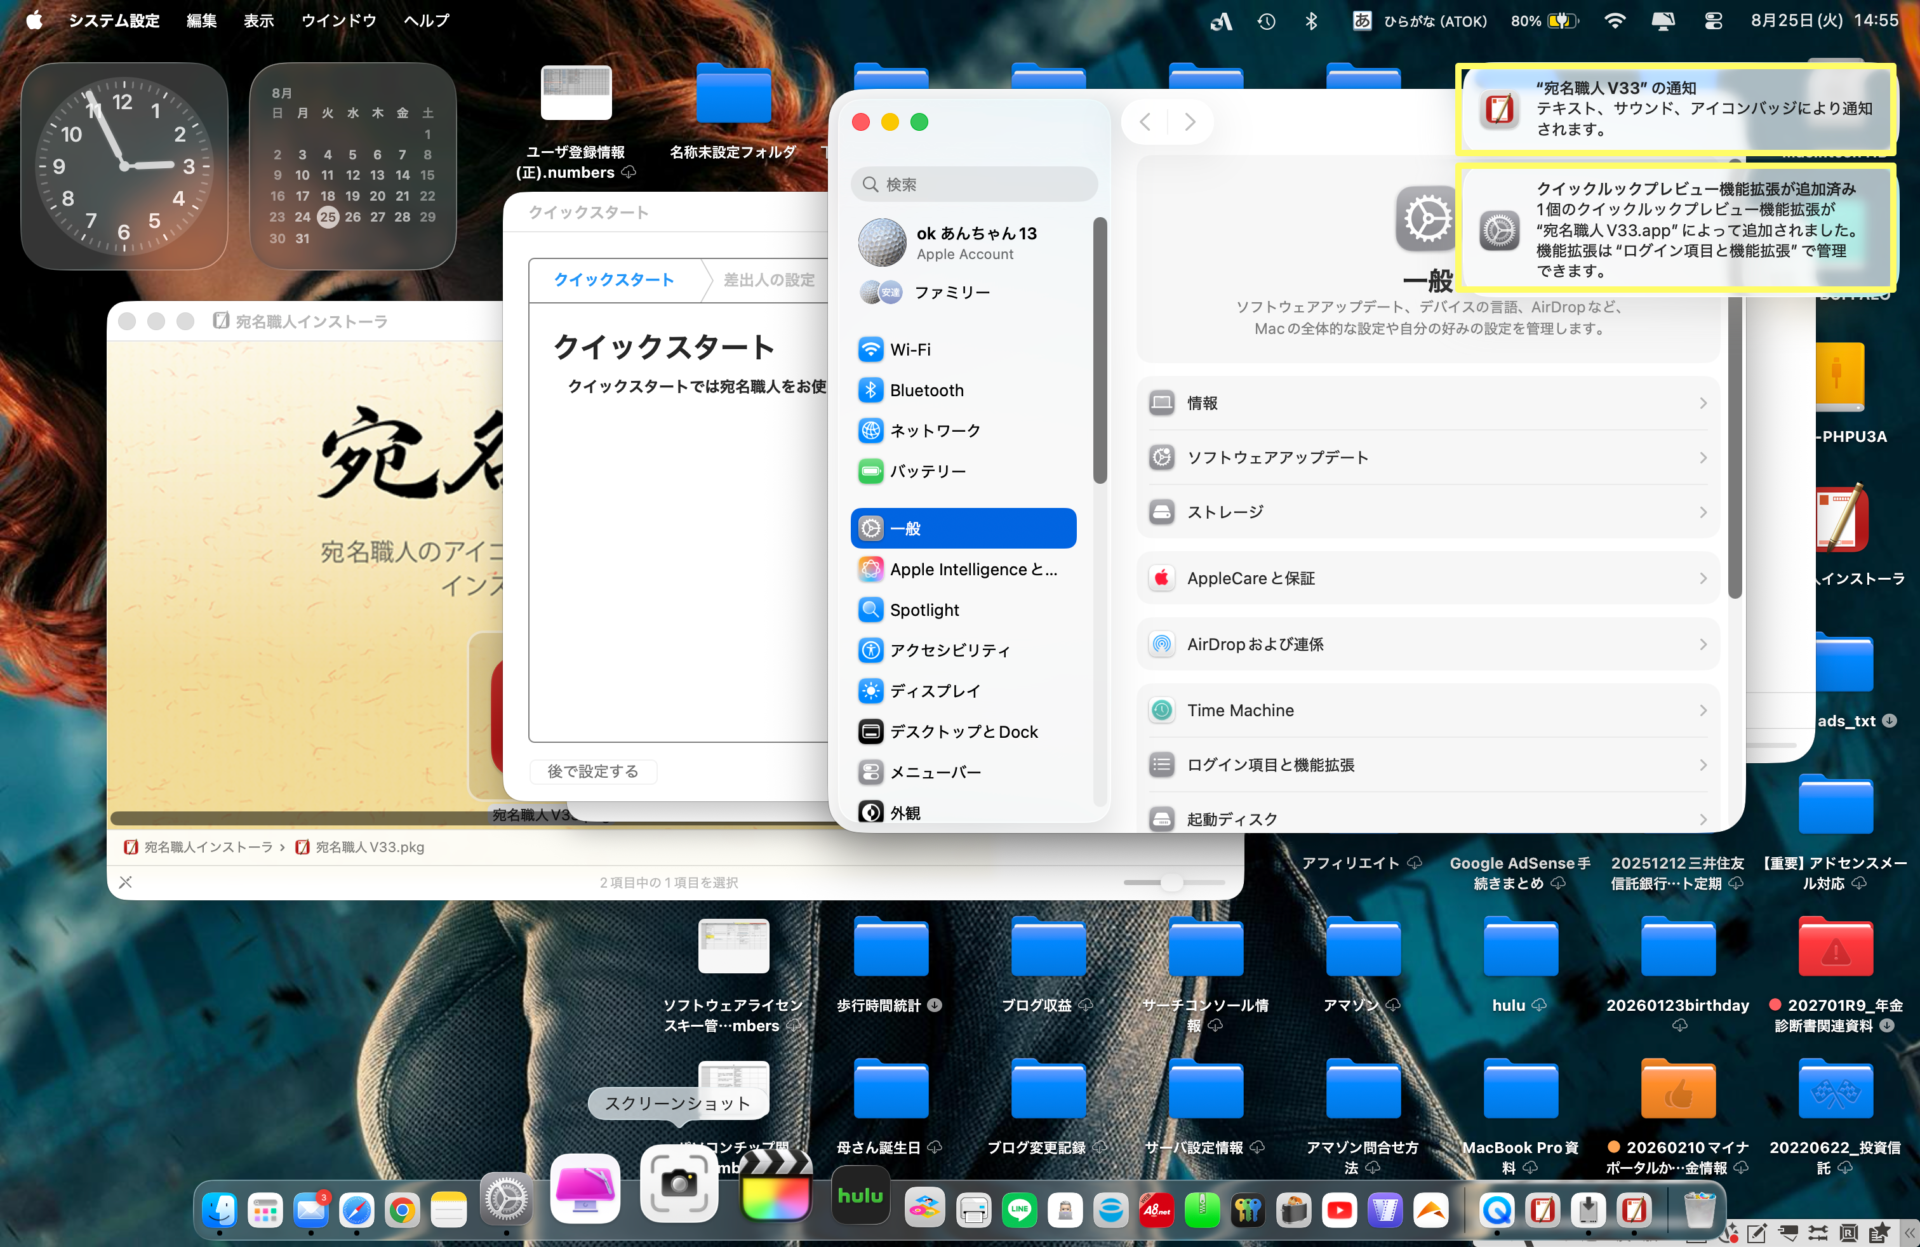Select the 20260123birthday desktop folder
The width and height of the screenshot is (1920, 1247).
[1678, 974]
